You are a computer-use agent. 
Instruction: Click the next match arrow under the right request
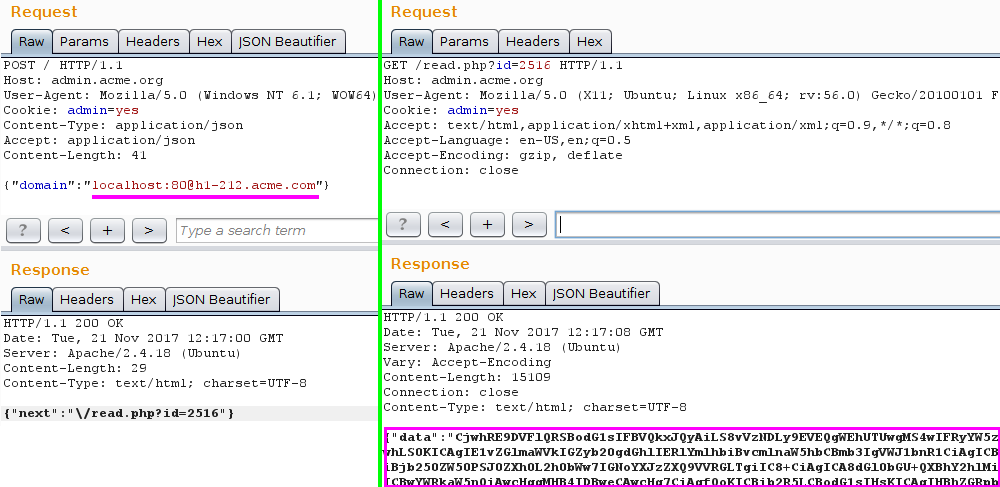click(x=529, y=224)
